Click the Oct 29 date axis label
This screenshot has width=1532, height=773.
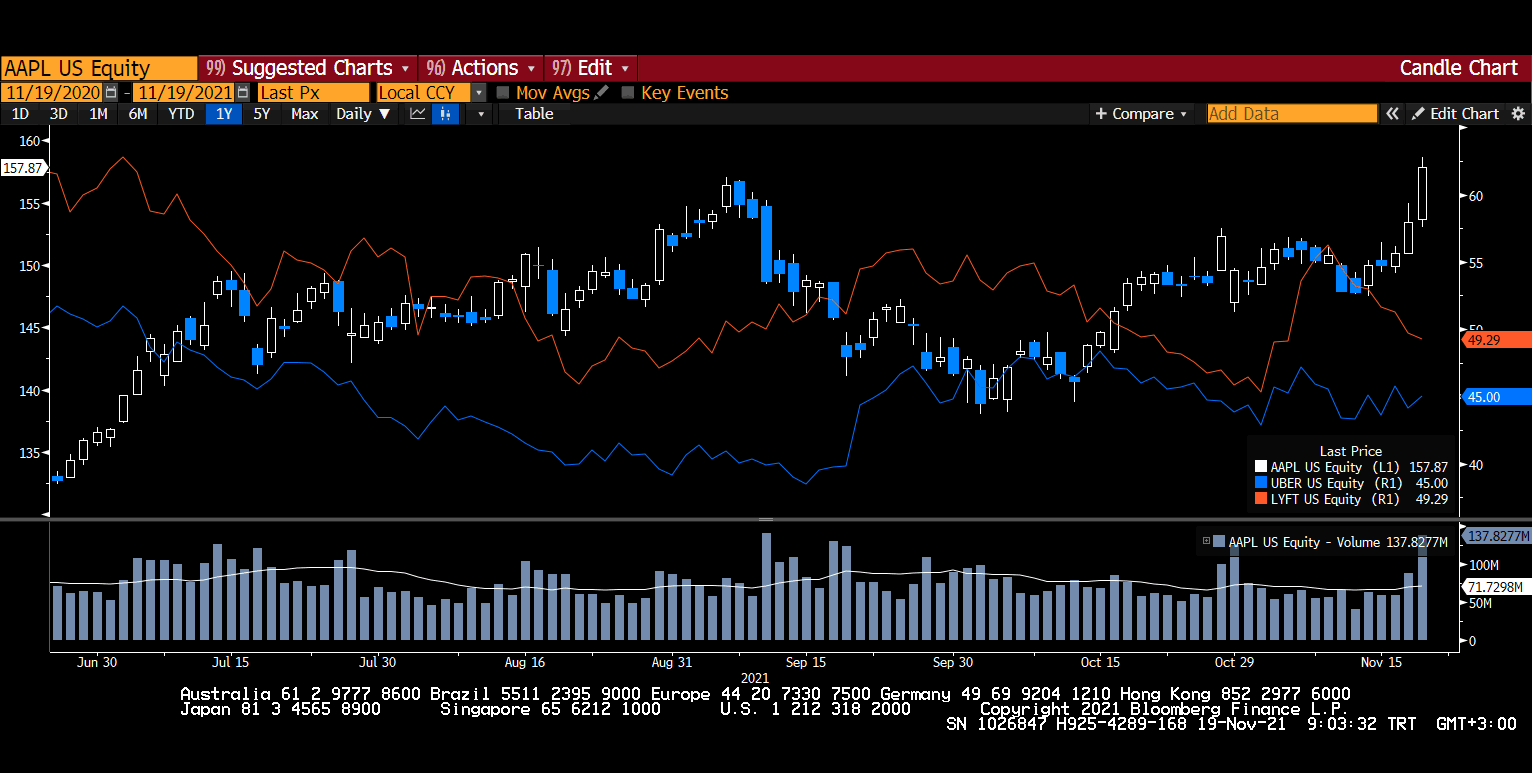[x=1233, y=662]
